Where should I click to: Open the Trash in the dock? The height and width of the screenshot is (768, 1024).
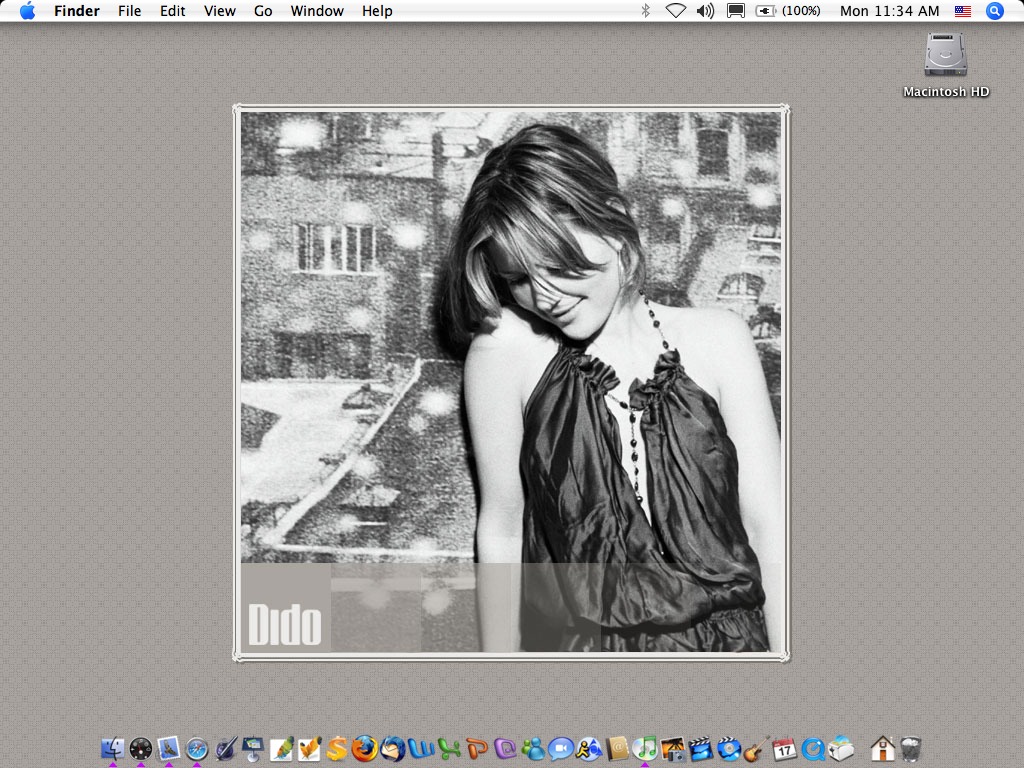click(x=910, y=748)
